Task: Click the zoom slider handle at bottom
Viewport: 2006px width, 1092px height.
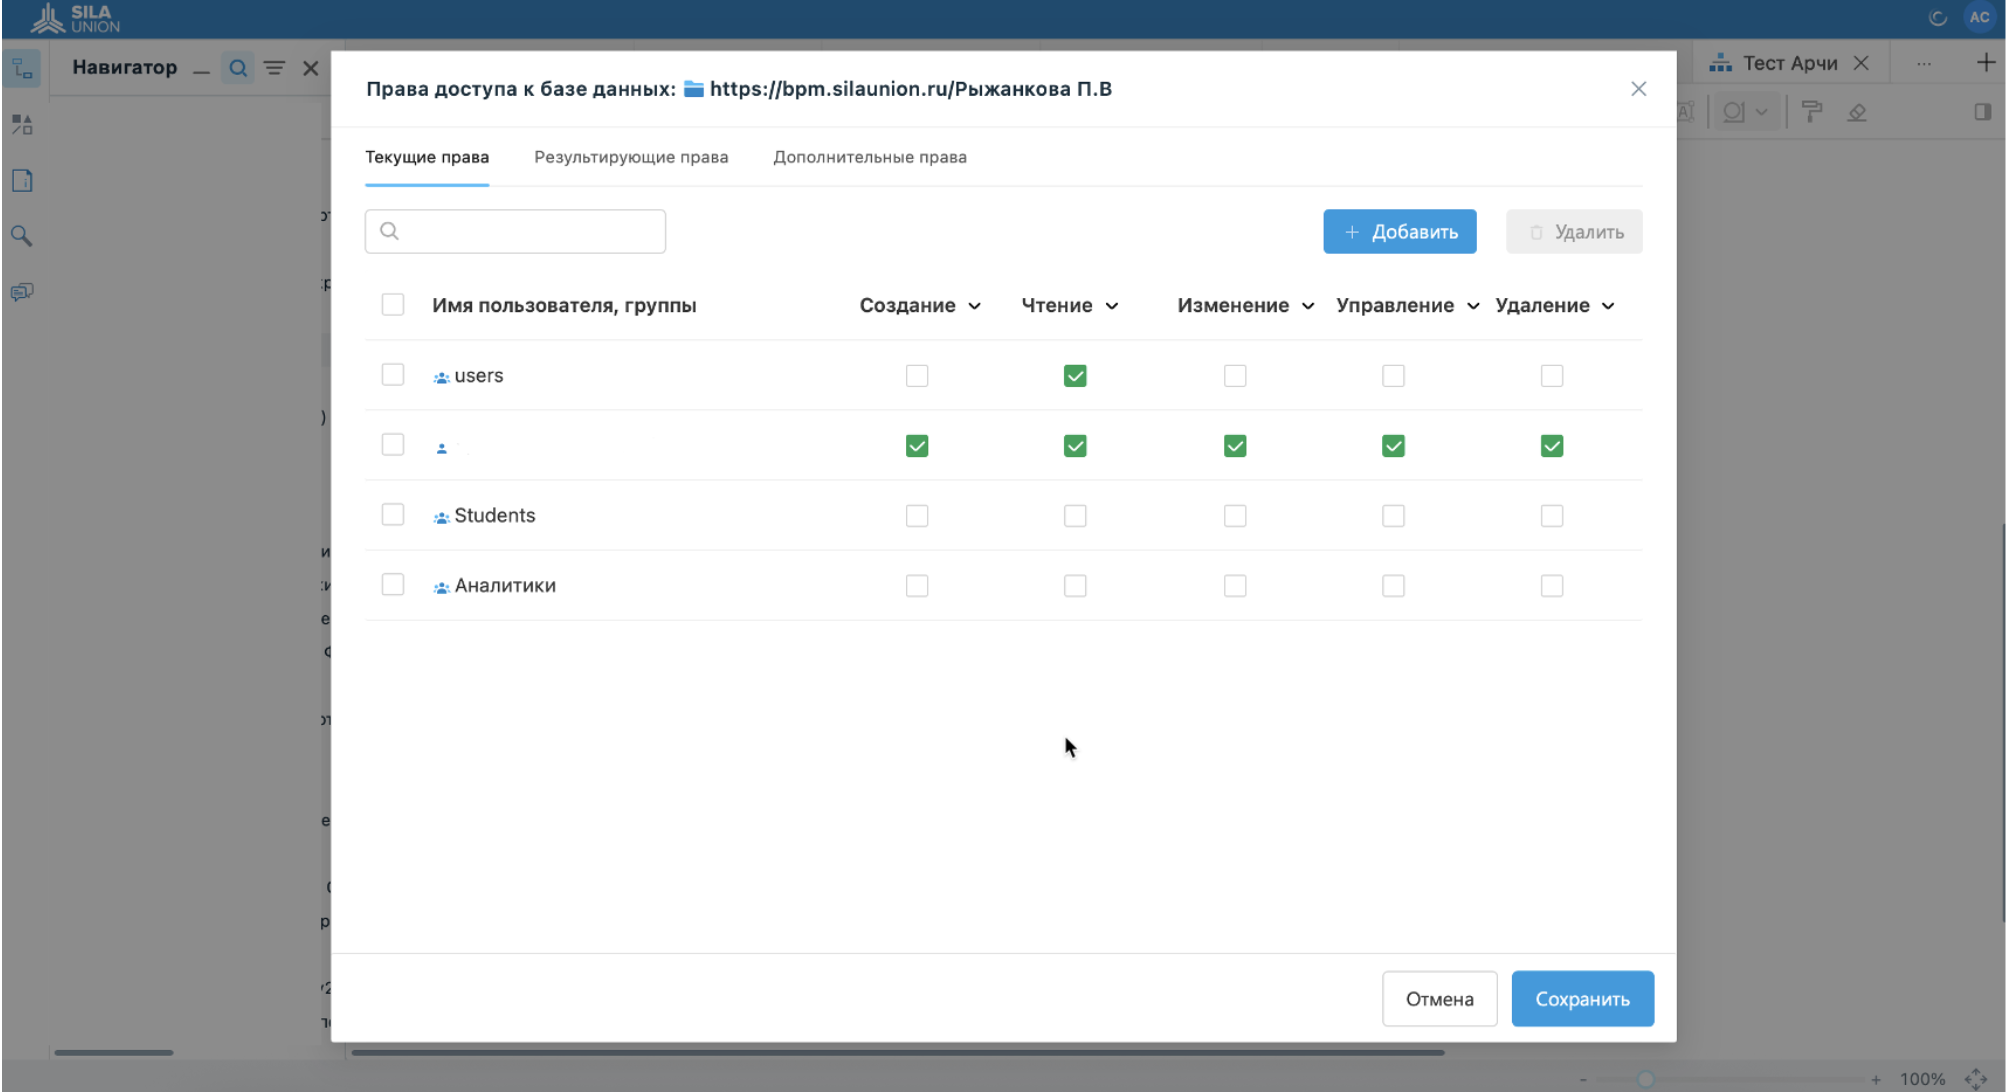Action: [1646, 1079]
